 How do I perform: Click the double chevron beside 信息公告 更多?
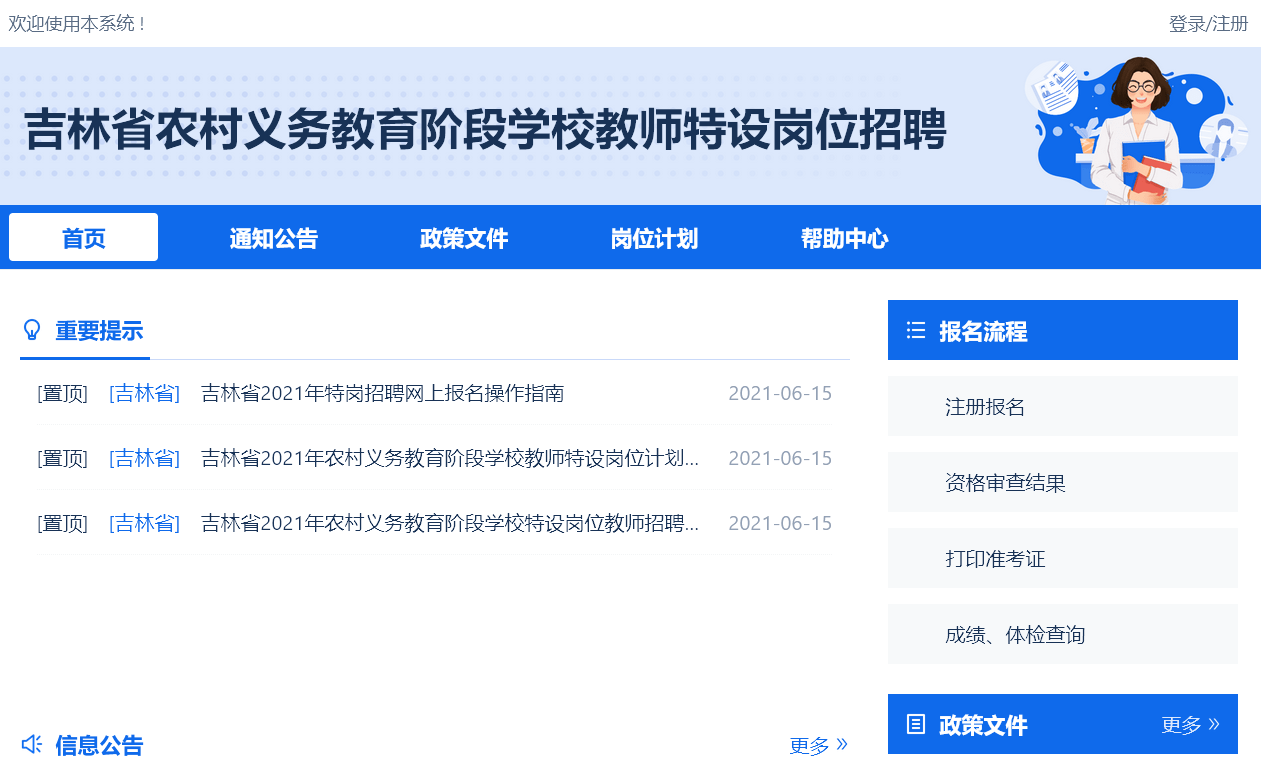point(842,744)
